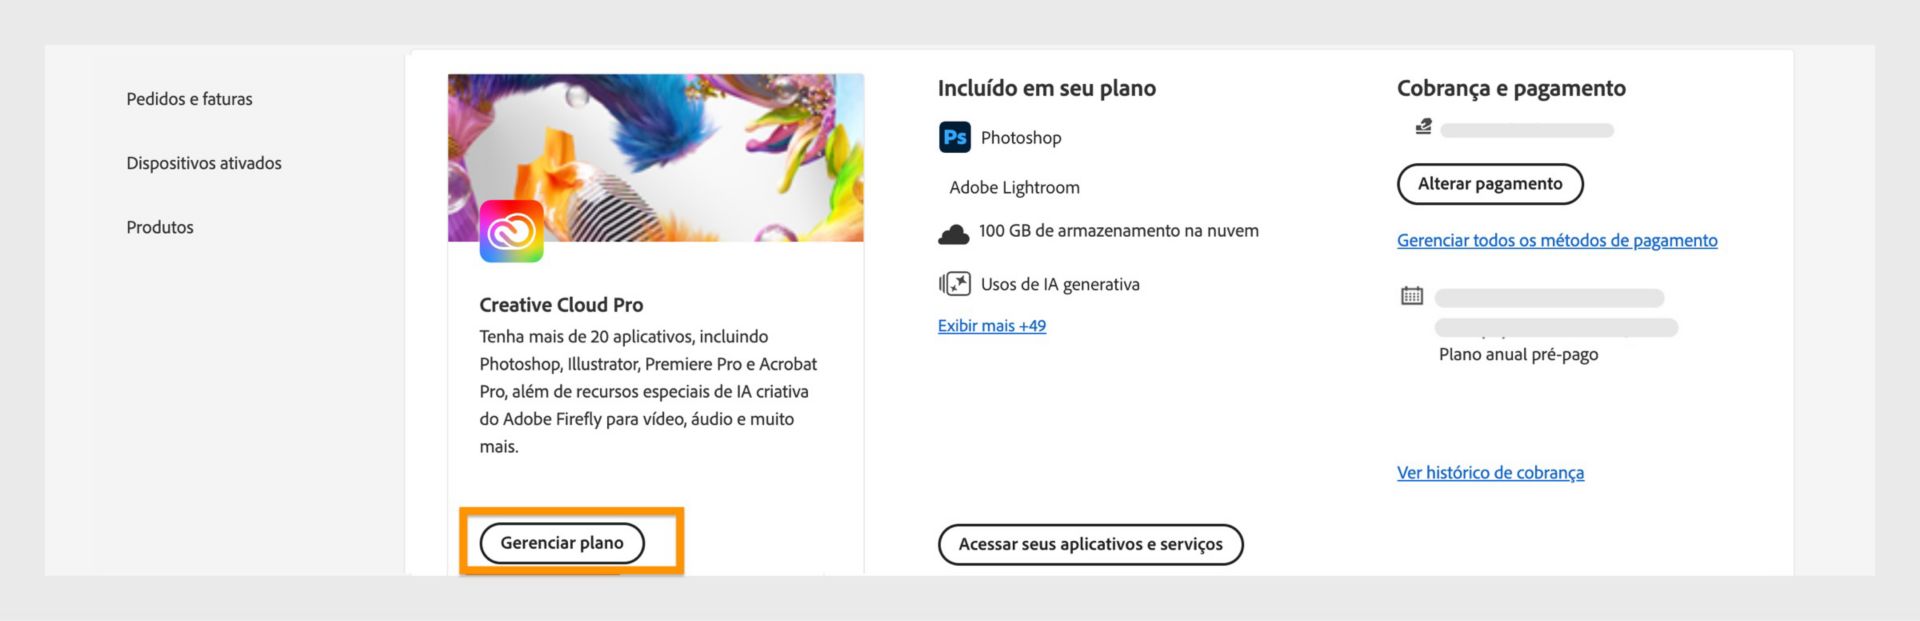Image resolution: width=1920 pixels, height=621 pixels.
Task: Switch to Produtos section
Action: click(x=159, y=227)
